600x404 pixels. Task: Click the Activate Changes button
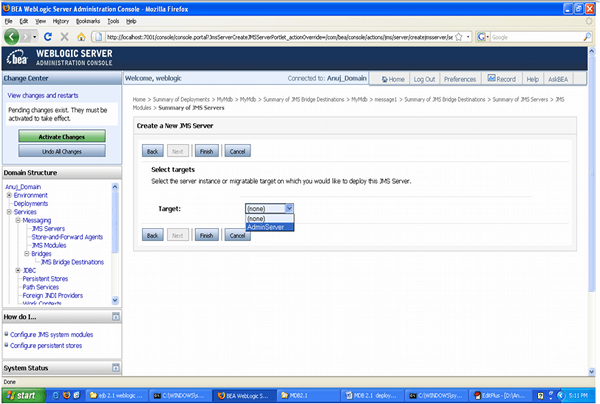(61, 136)
